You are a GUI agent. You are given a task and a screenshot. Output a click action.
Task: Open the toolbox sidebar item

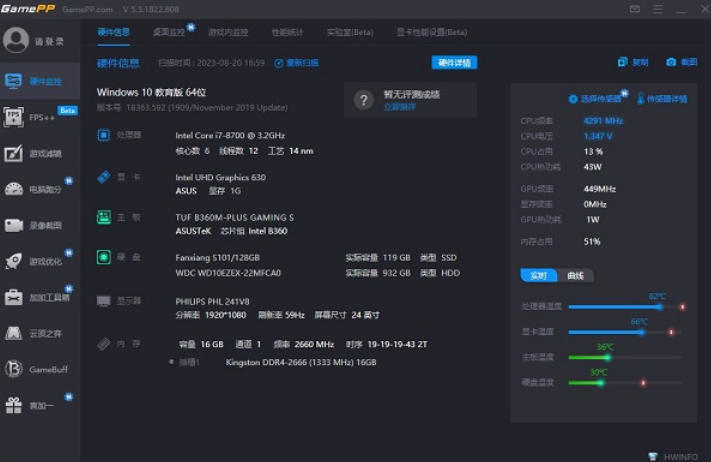(x=39, y=297)
